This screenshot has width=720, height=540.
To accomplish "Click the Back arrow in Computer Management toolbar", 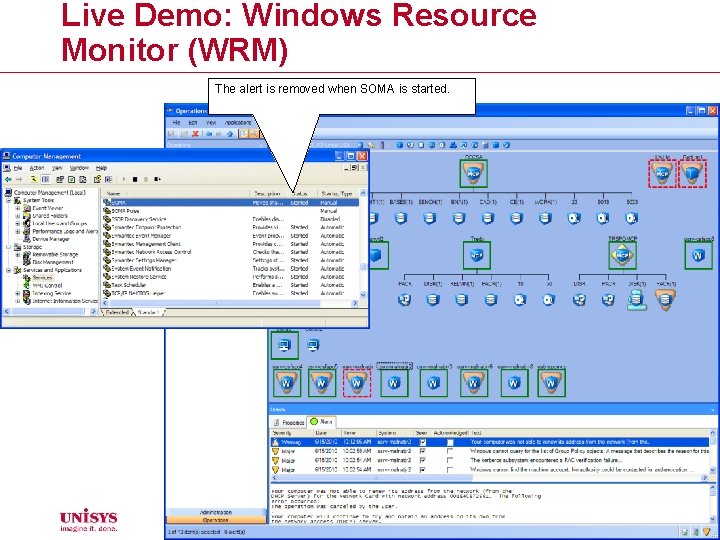I will pyautogui.click(x=8, y=179).
